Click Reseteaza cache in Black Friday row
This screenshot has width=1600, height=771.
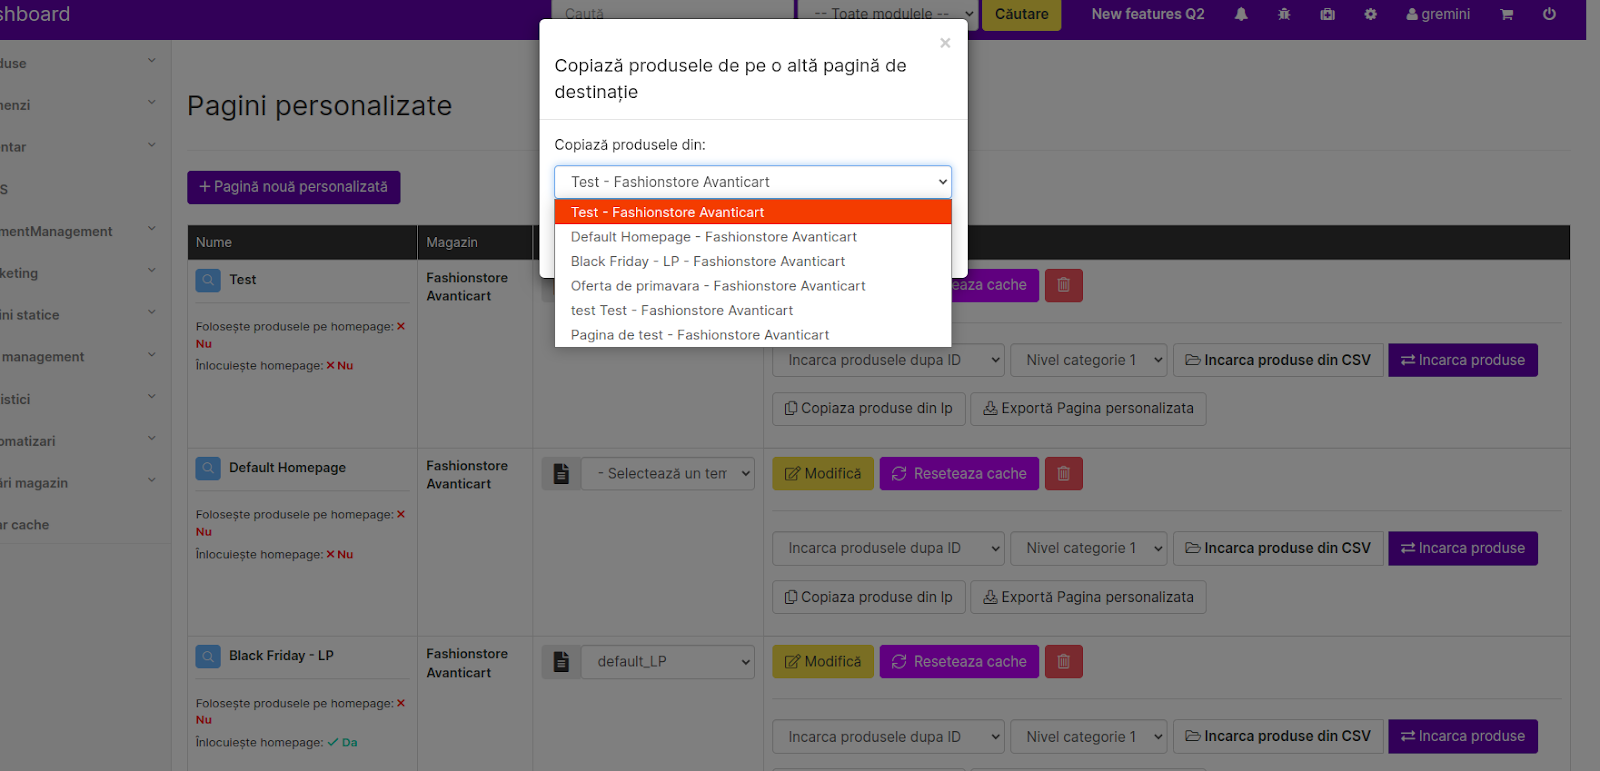959,661
